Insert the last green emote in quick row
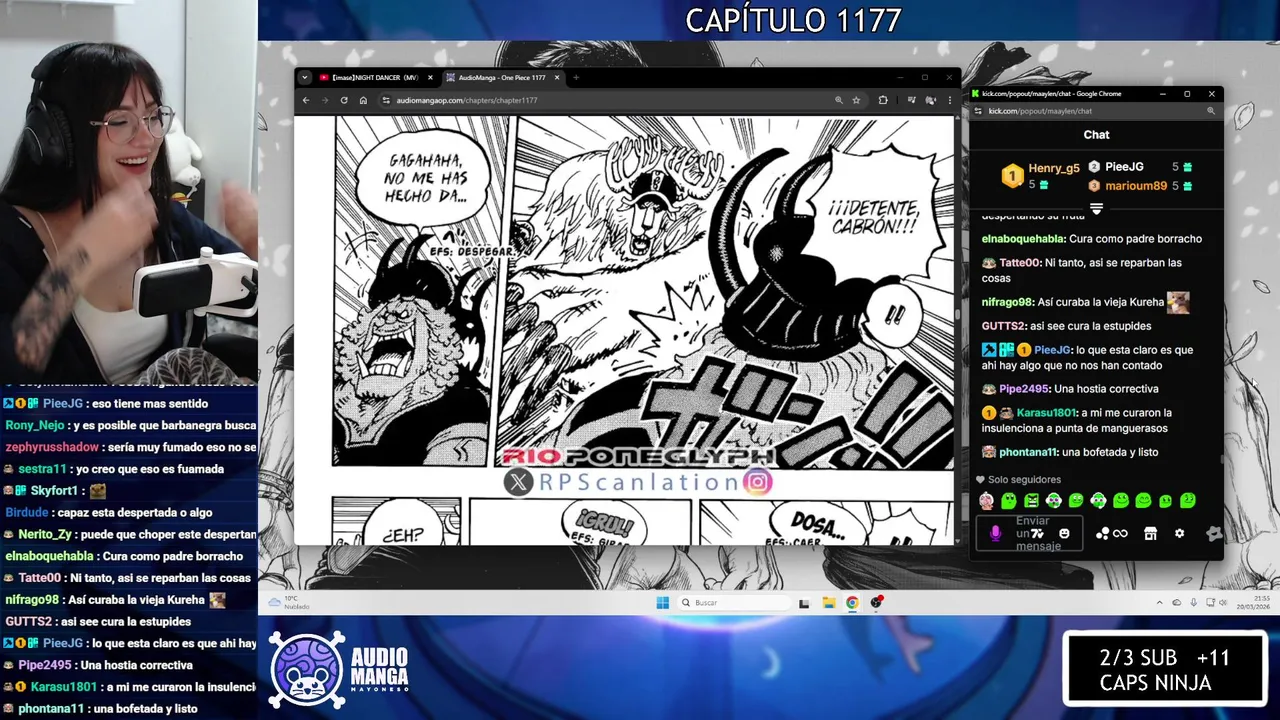Image resolution: width=1280 pixels, height=720 pixels. [1187, 501]
